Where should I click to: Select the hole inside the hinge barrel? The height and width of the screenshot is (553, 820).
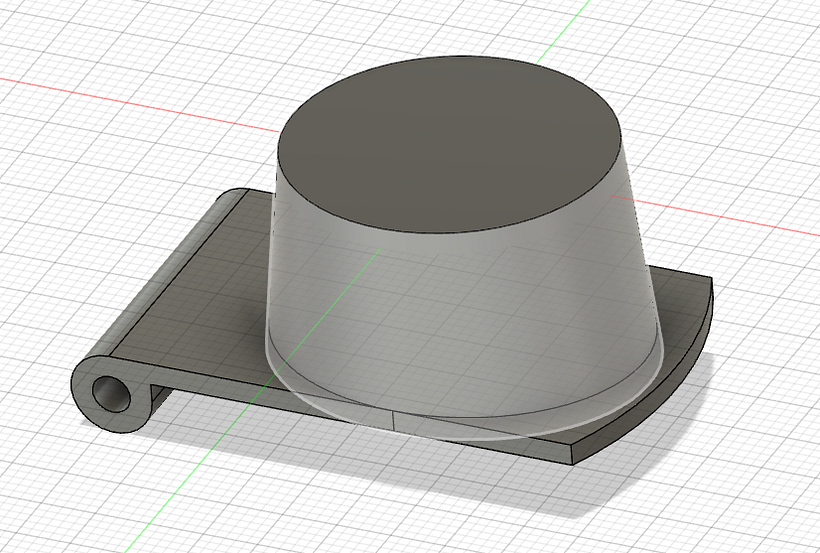point(111,393)
